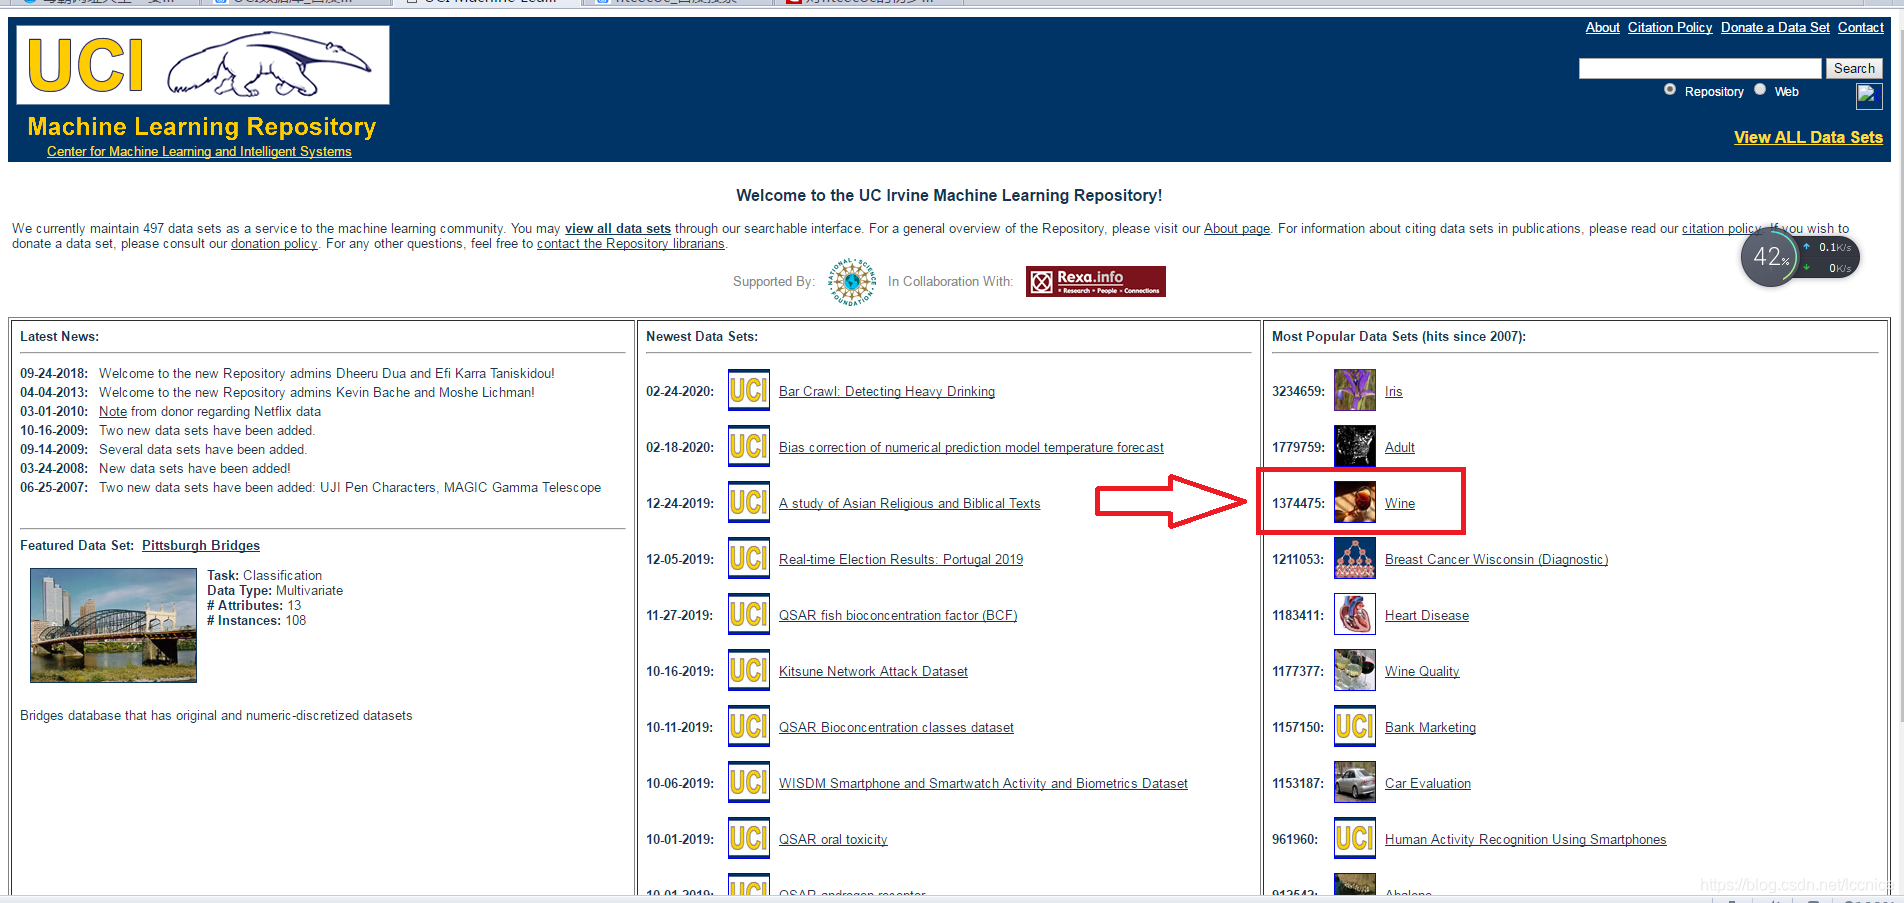Open the Car Evaluation dataset link

pos(1428,784)
